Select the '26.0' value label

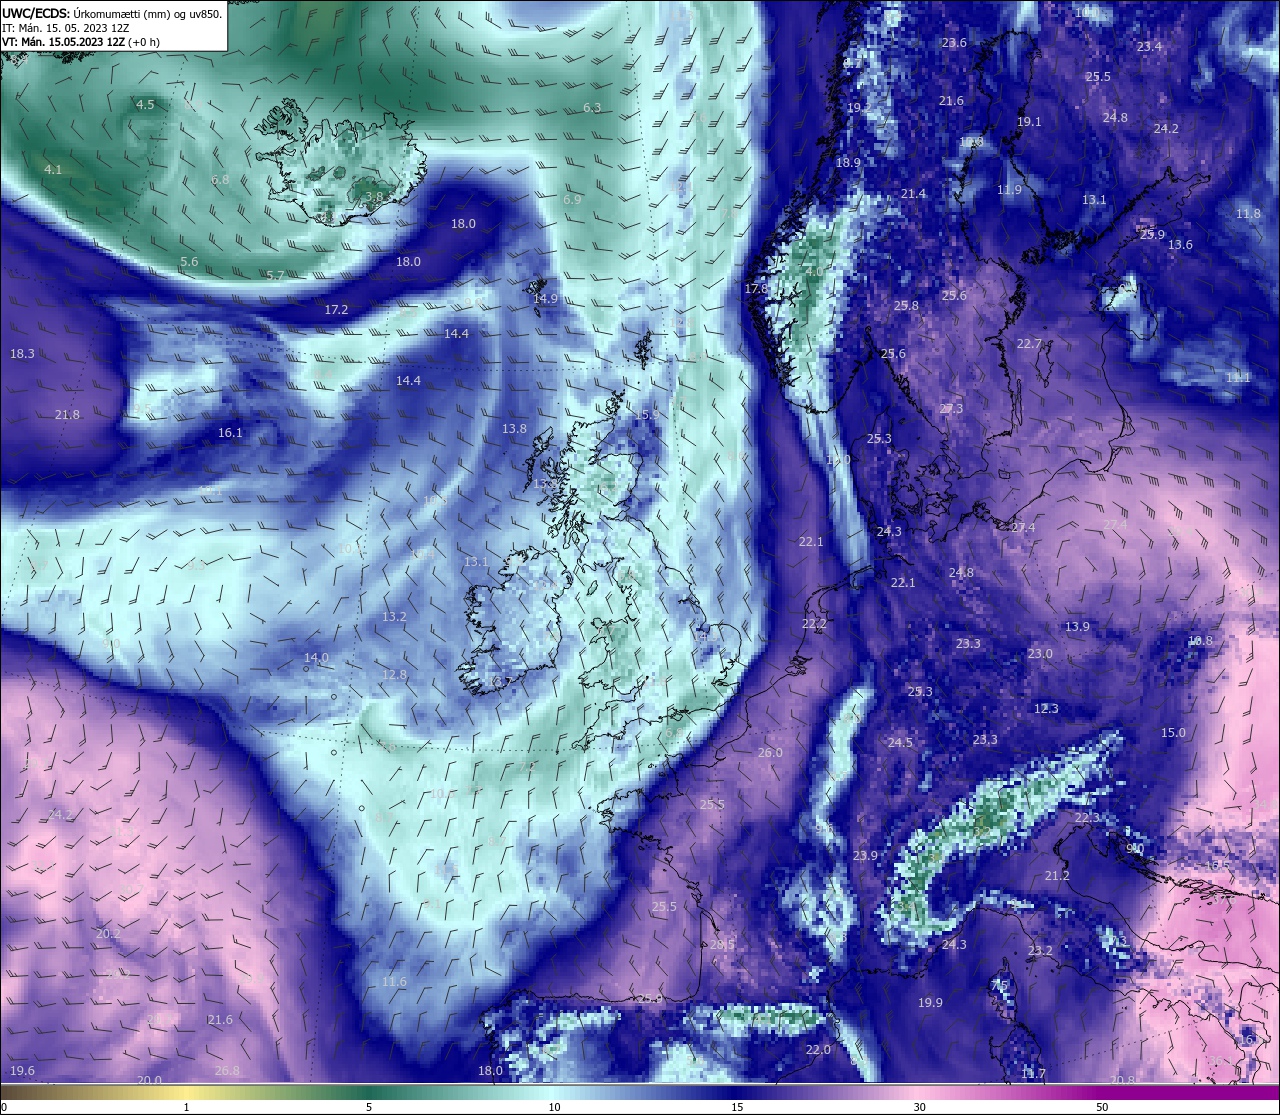770,753
